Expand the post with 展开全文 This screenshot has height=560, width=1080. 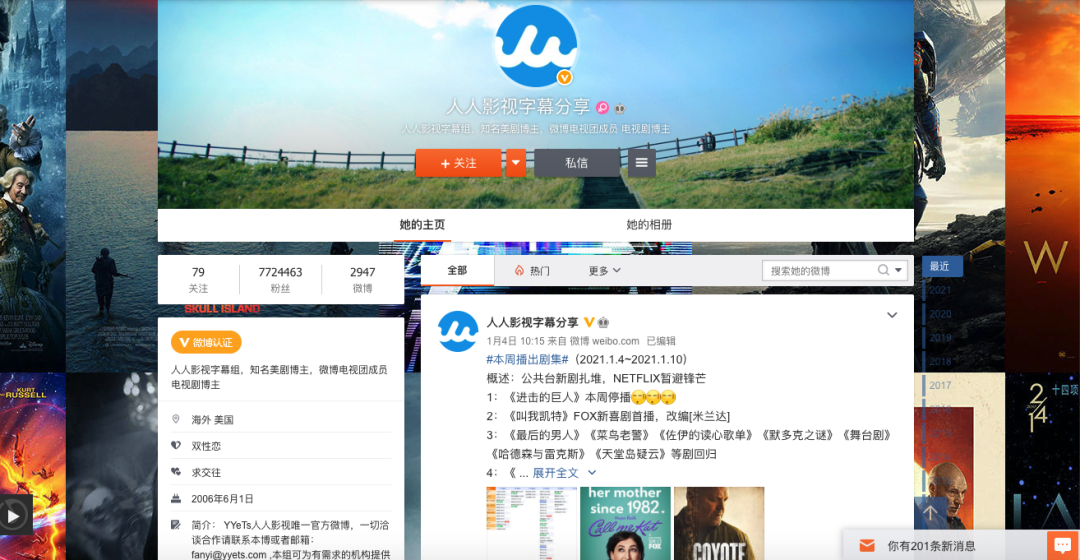(x=555, y=473)
